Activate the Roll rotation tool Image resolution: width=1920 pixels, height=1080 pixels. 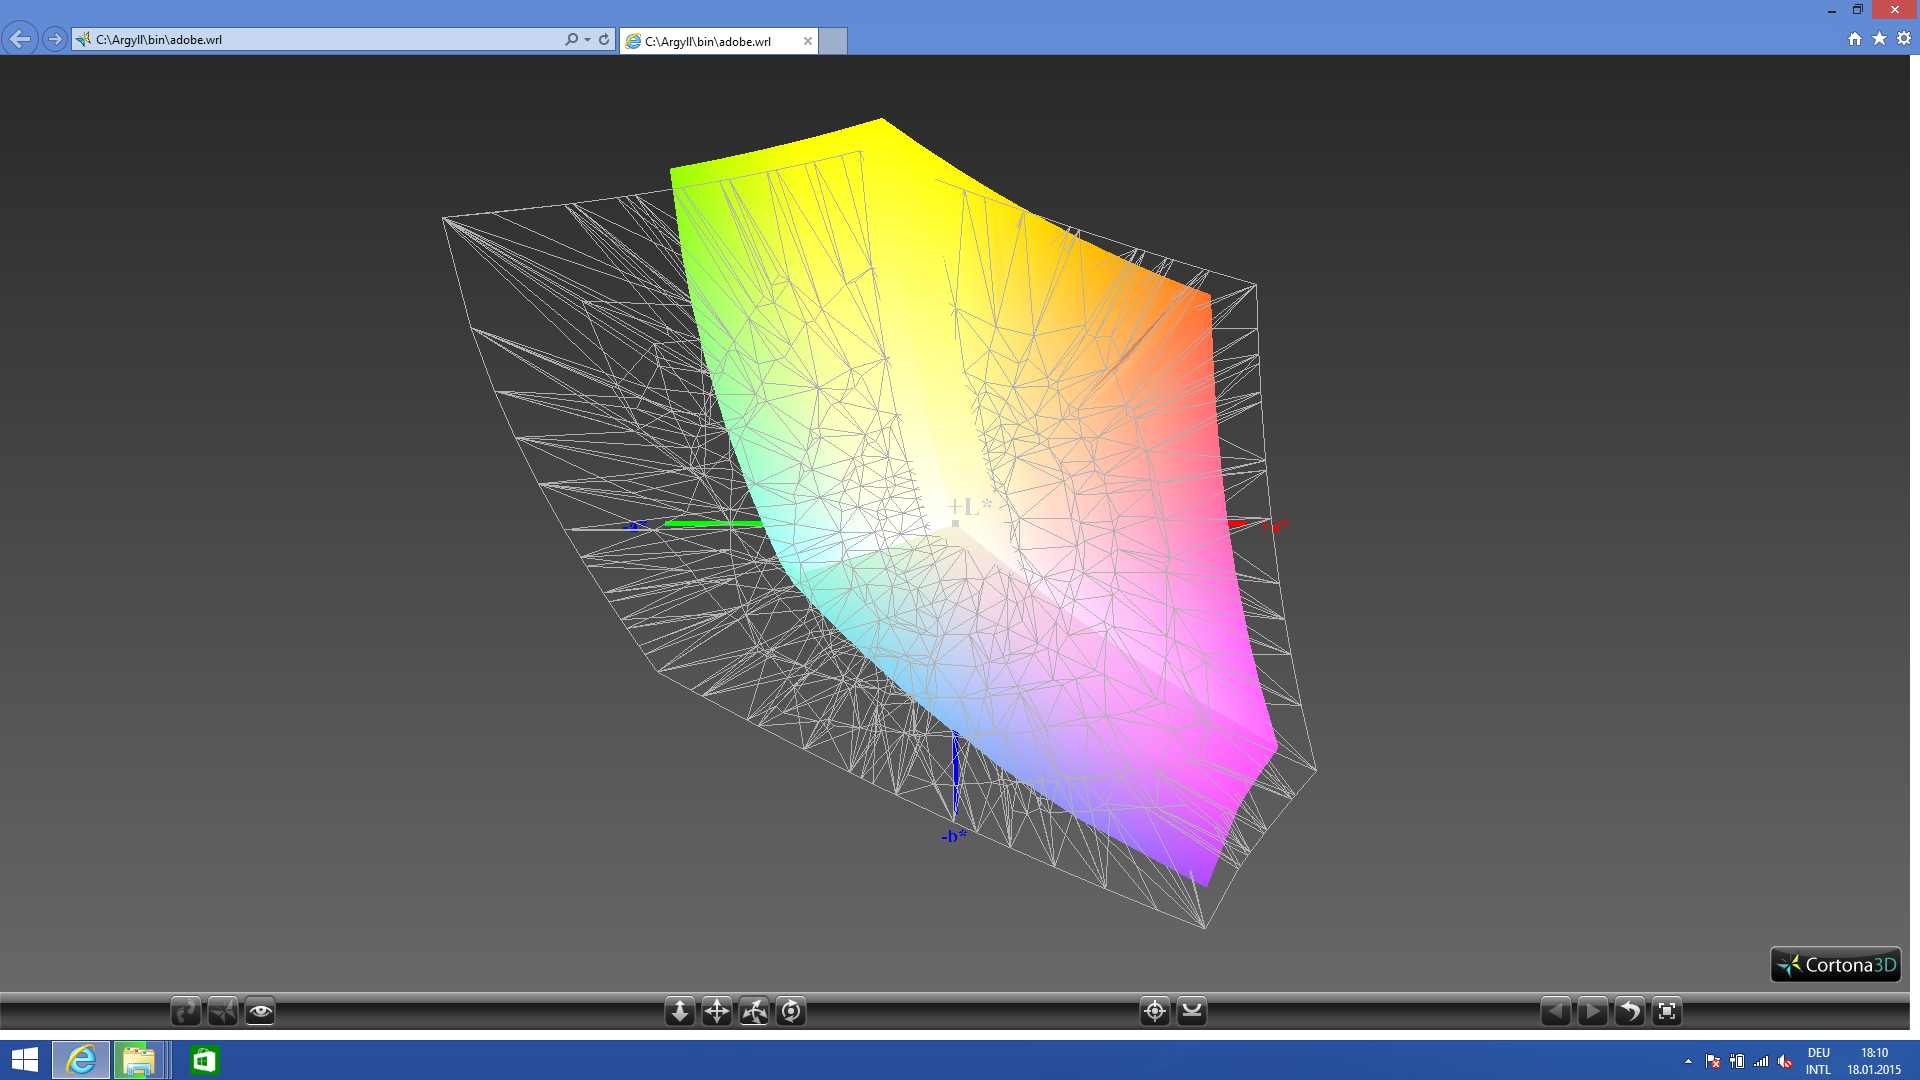tap(791, 1011)
